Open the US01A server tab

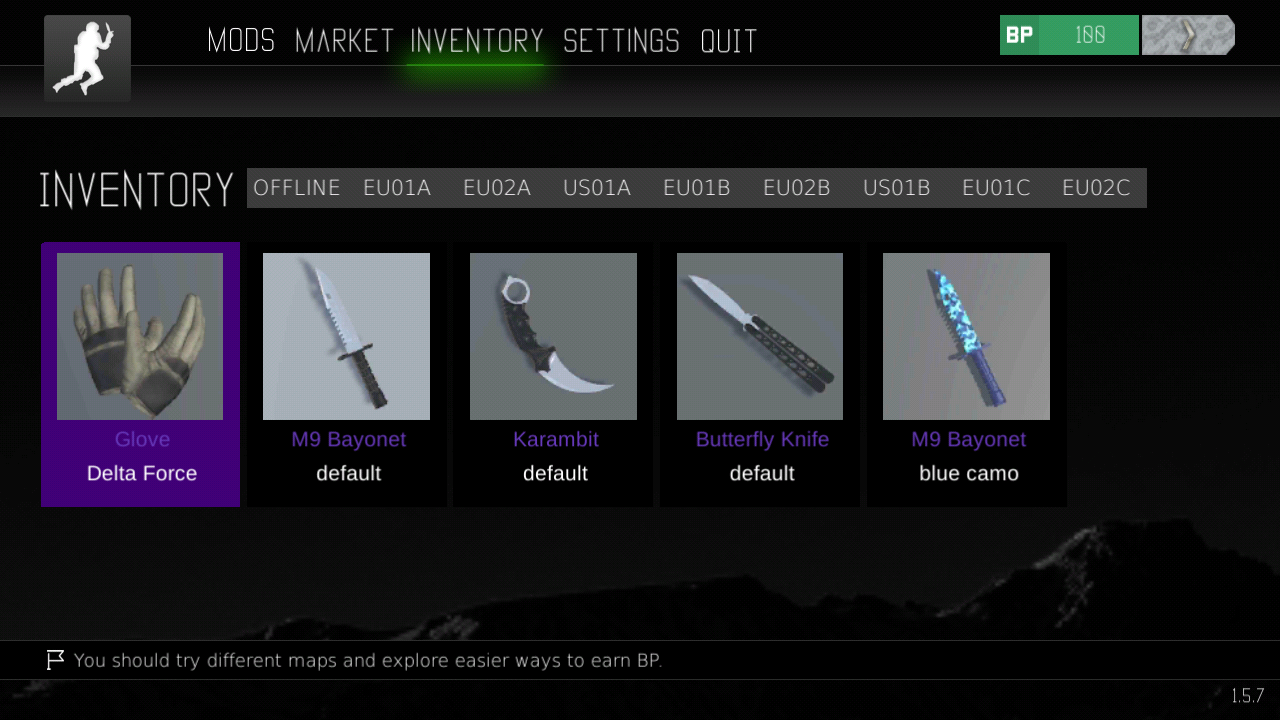point(597,188)
